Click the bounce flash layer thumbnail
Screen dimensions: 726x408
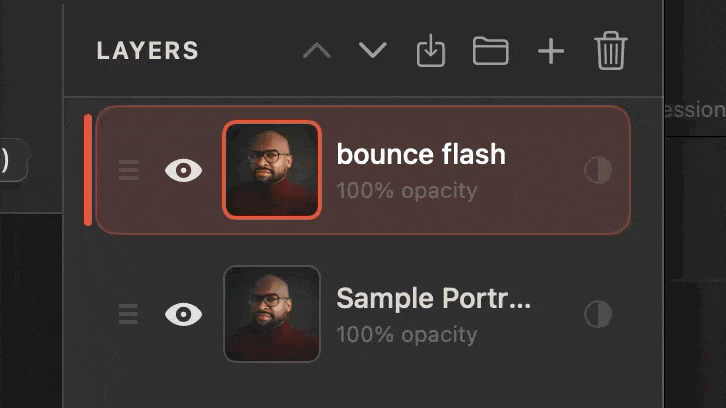point(272,170)
